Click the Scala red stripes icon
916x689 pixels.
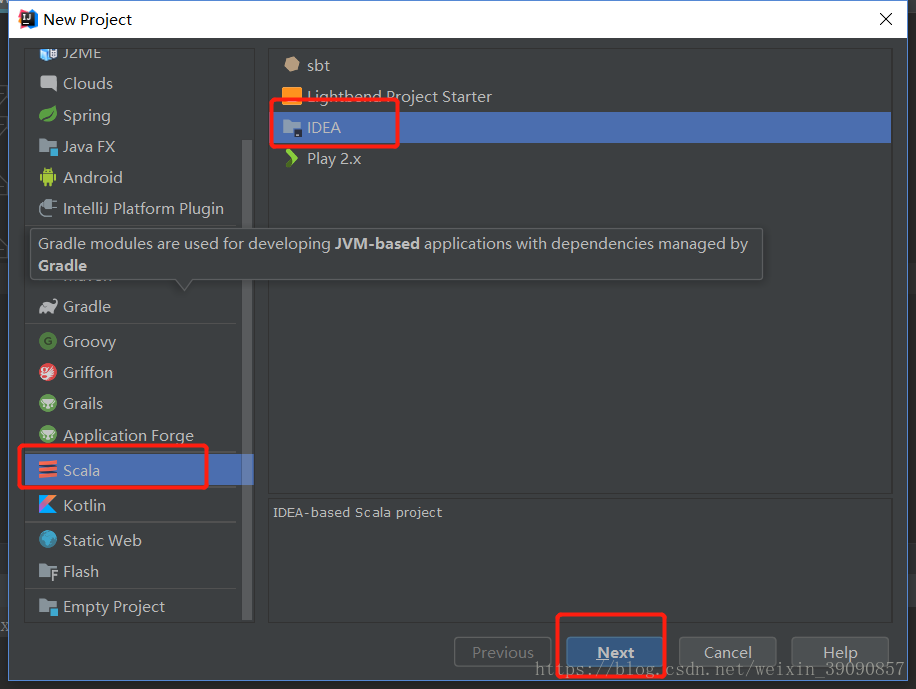point(48,469)
